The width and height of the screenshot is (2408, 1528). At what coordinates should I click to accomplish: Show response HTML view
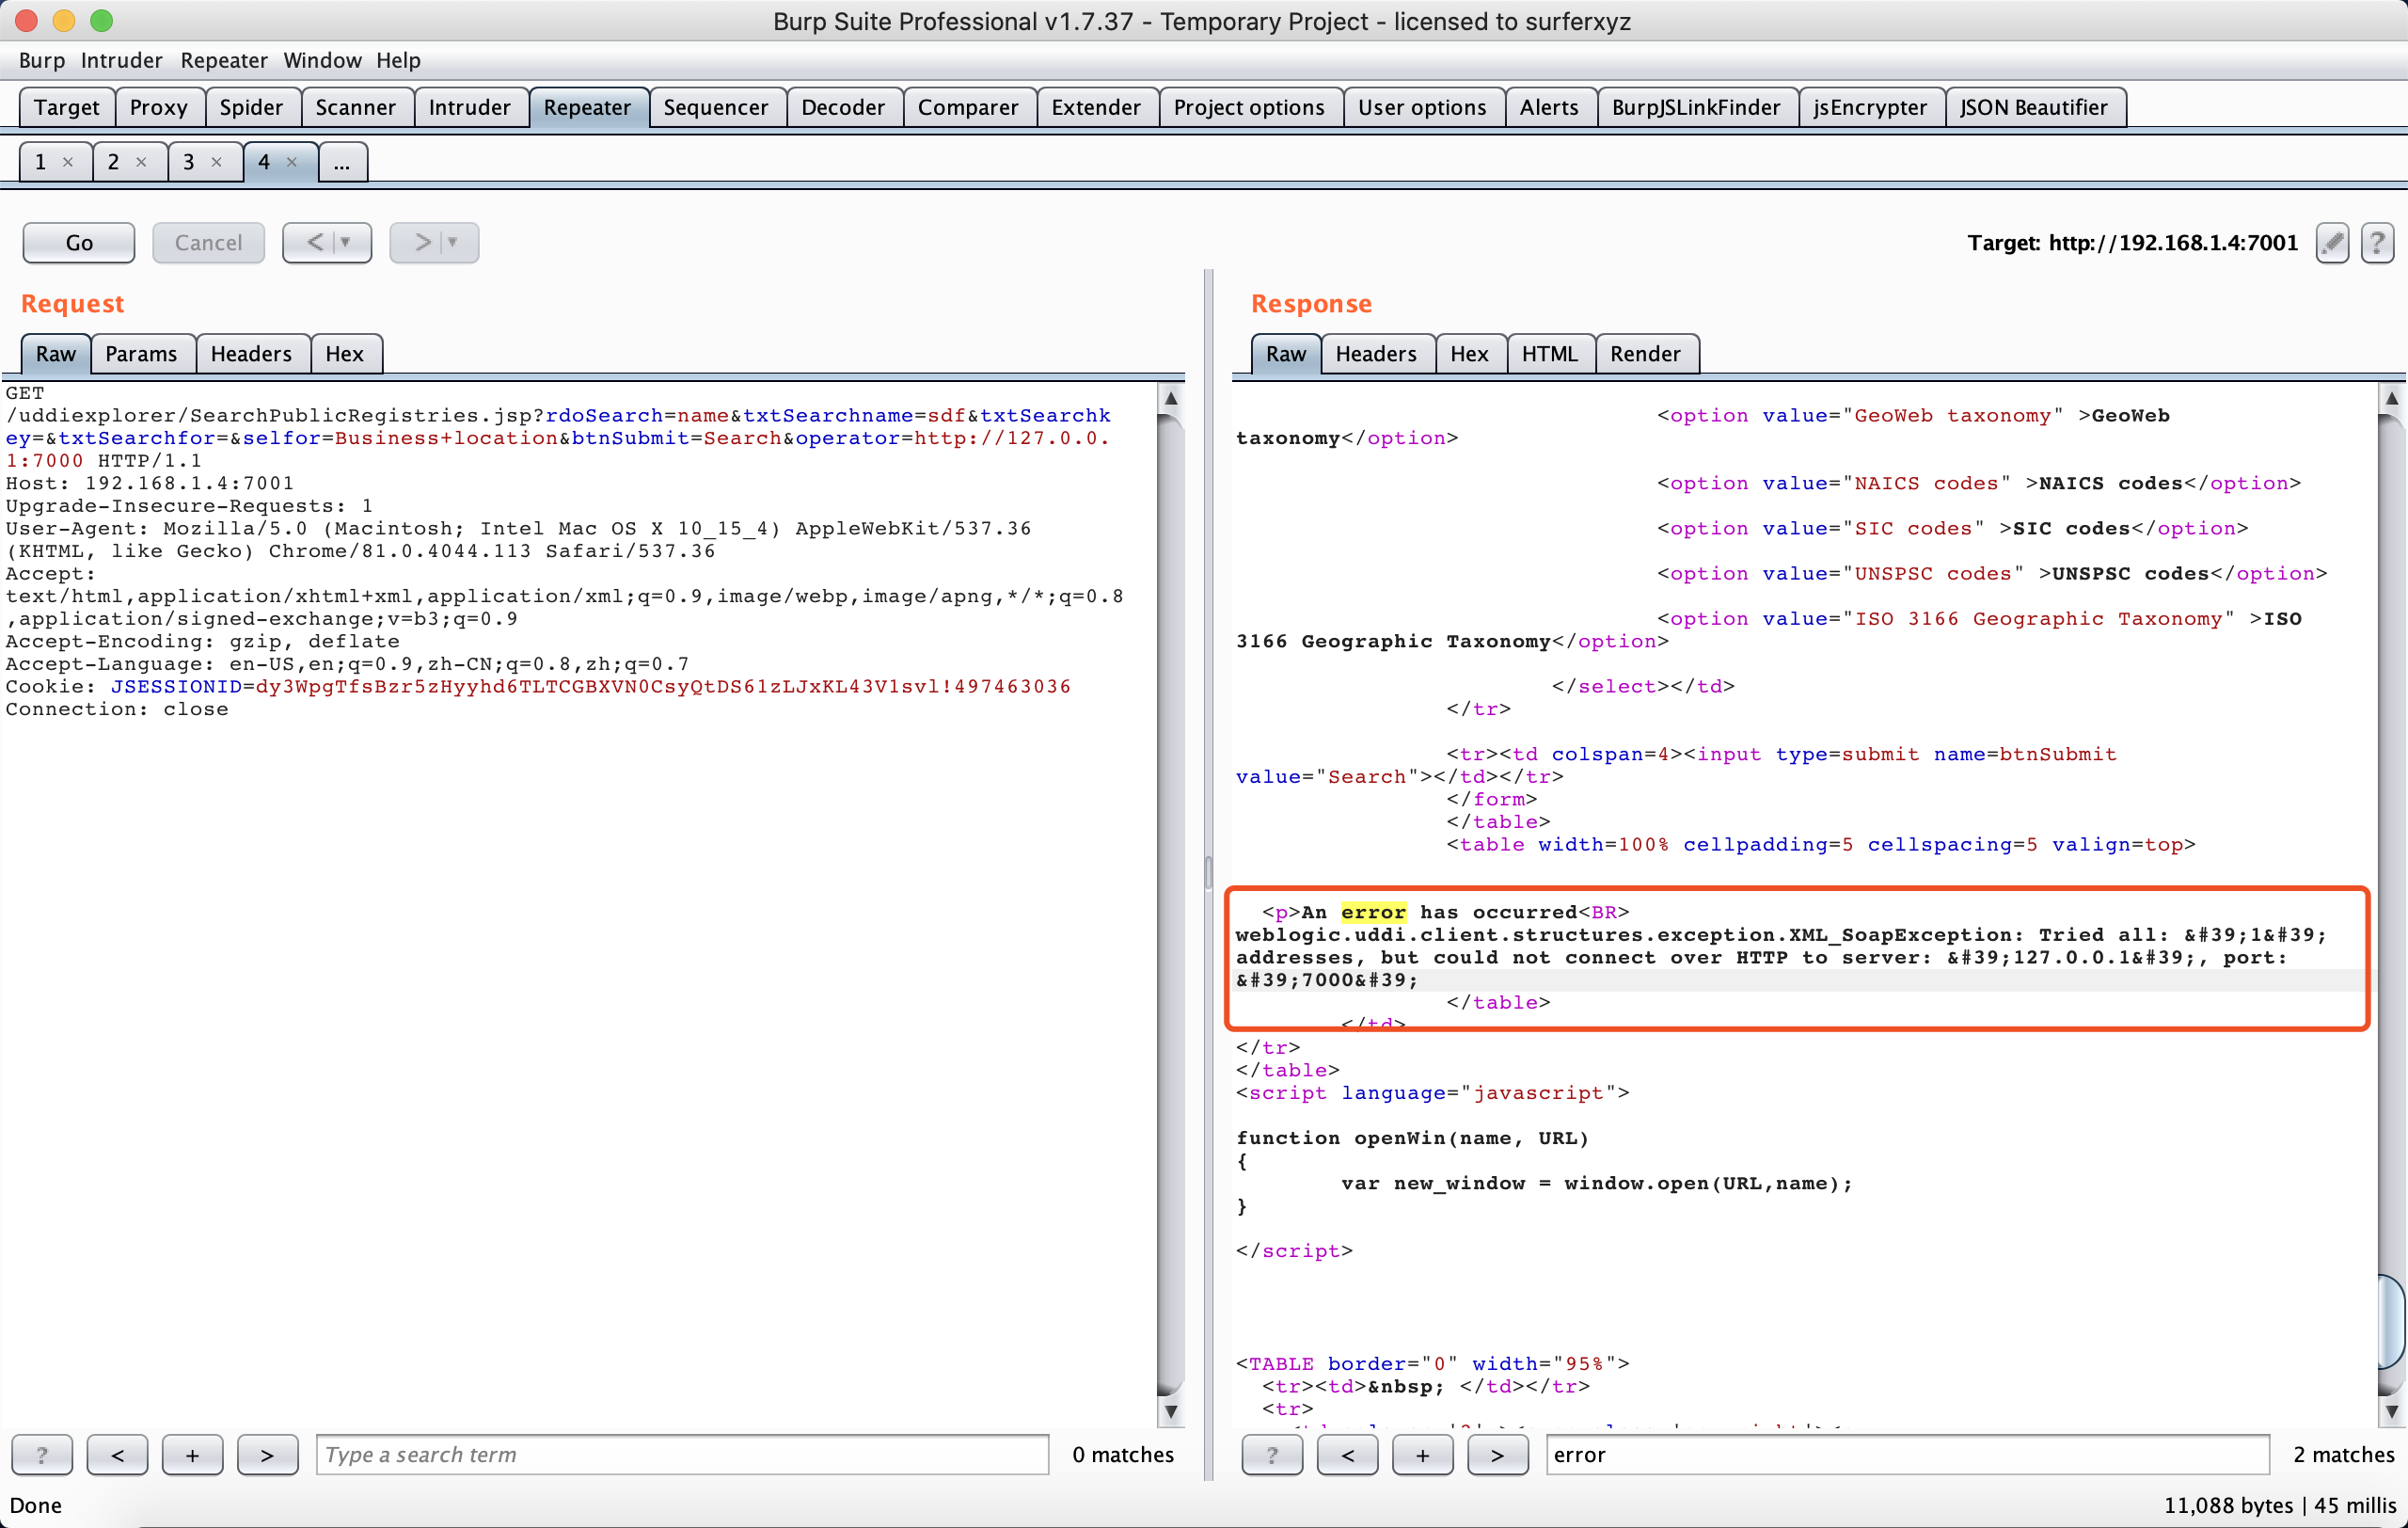(1550, 354)
